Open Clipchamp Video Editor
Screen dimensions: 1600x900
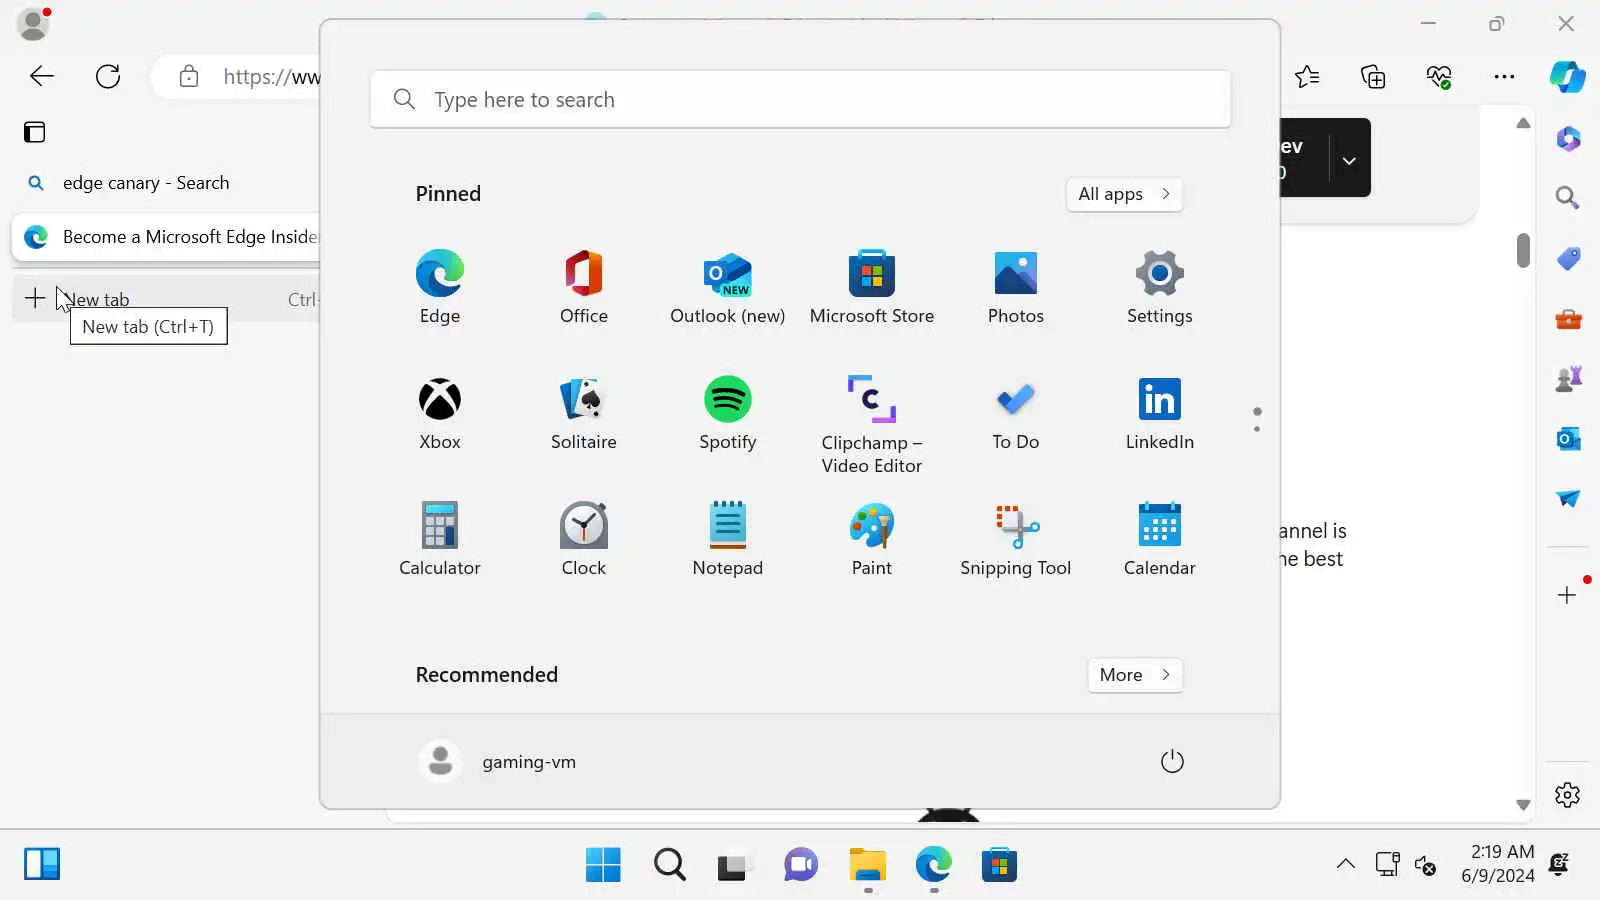point(872,425)
